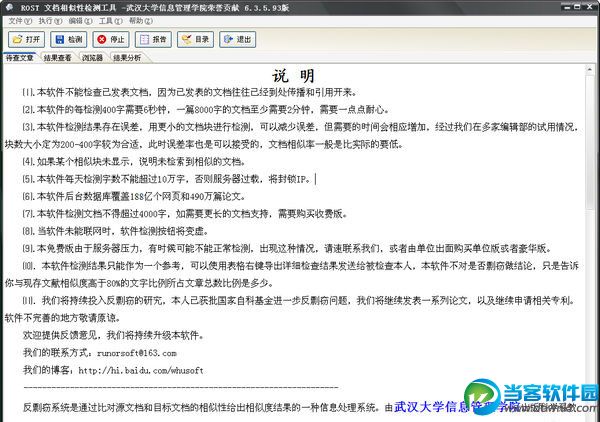
Task: Click the vertical scrollbar thumb
Action: tap(590, 142)
